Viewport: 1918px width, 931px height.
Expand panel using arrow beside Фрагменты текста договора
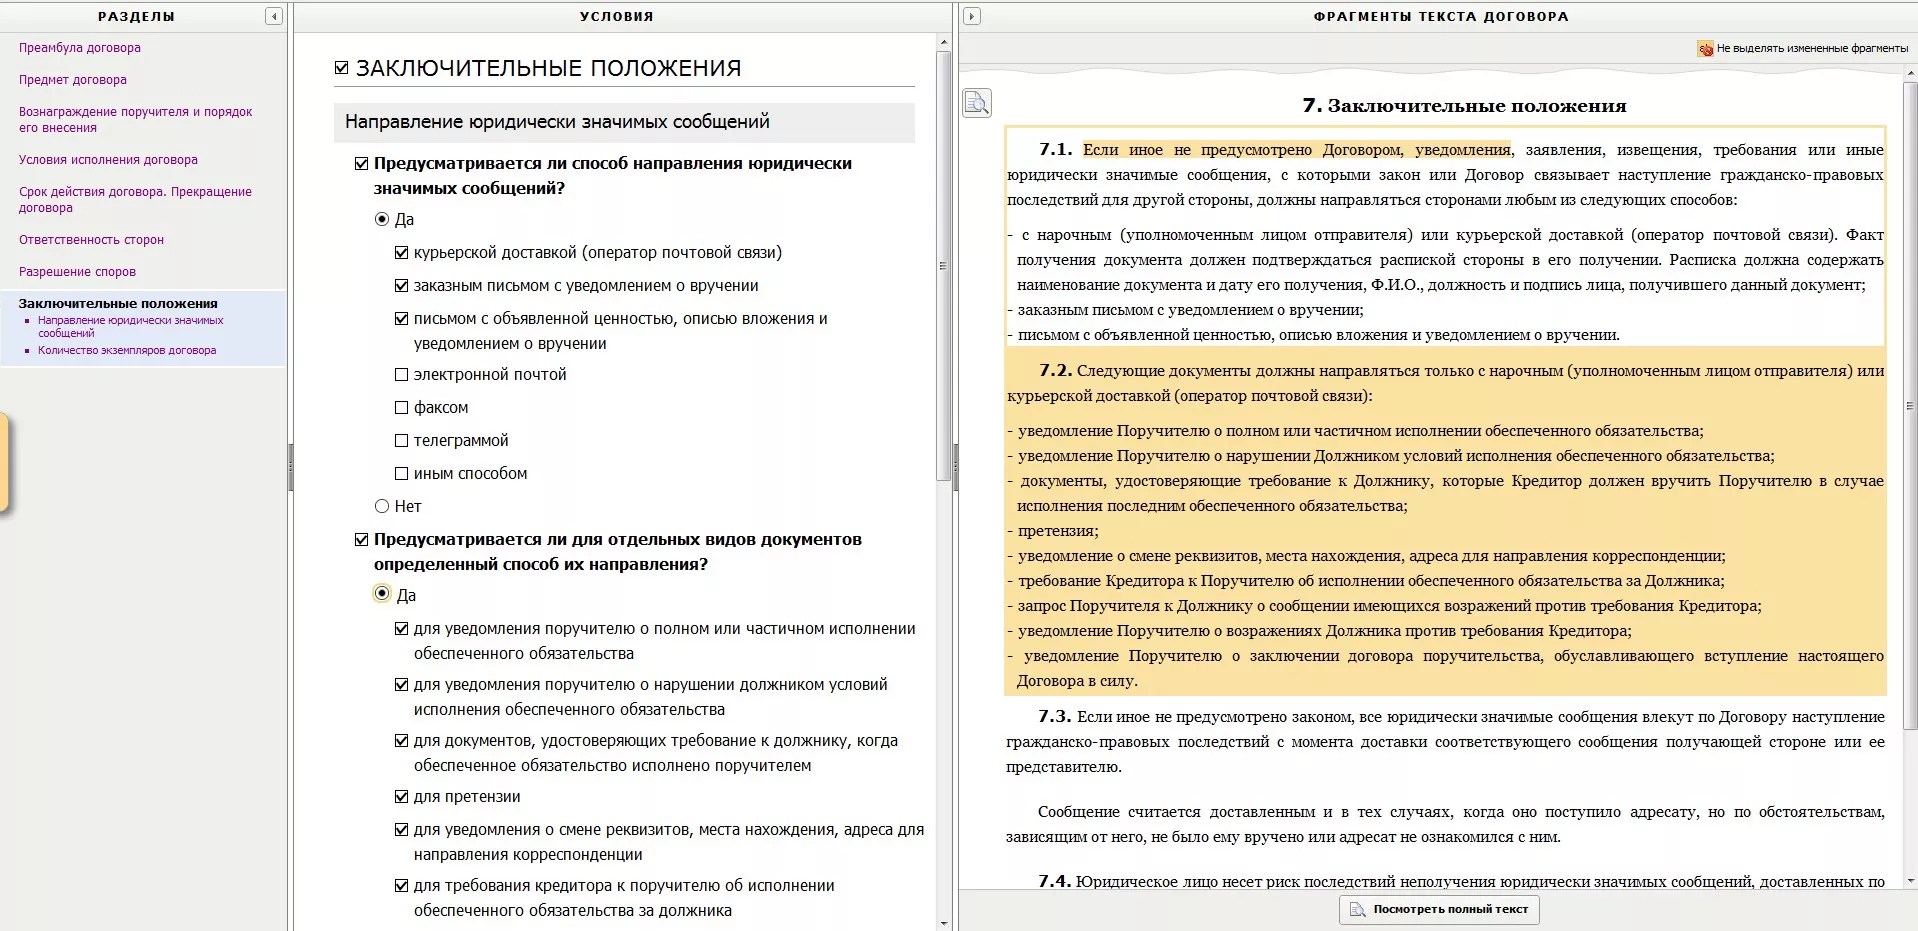[972, 16]
